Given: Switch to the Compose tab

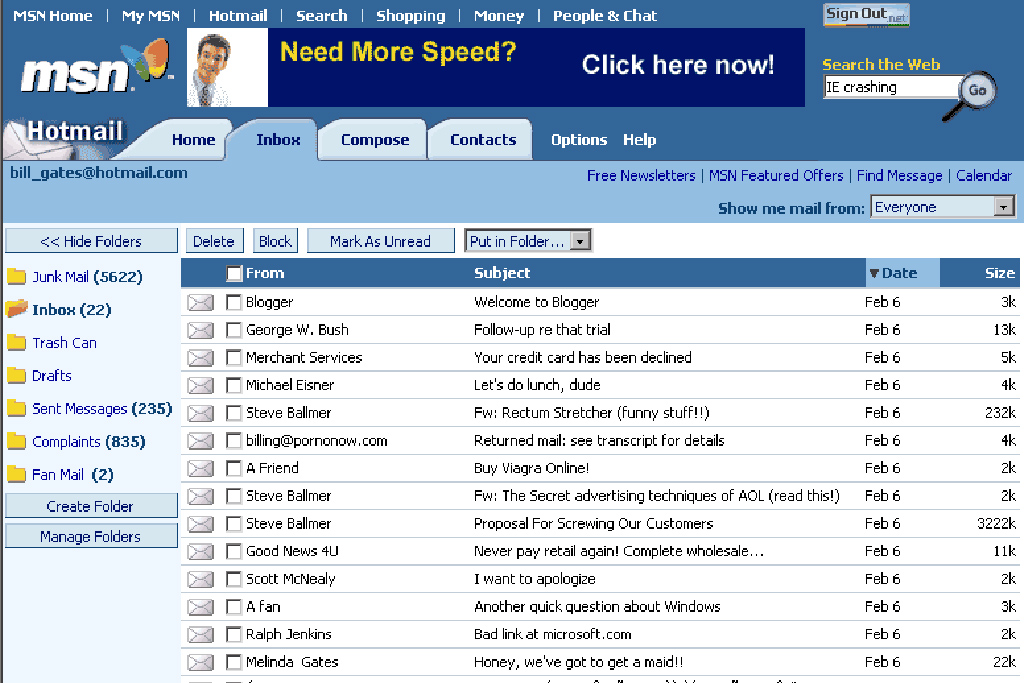Looking at the screenshot, I should pyautogui.click(x=375, y=140).
